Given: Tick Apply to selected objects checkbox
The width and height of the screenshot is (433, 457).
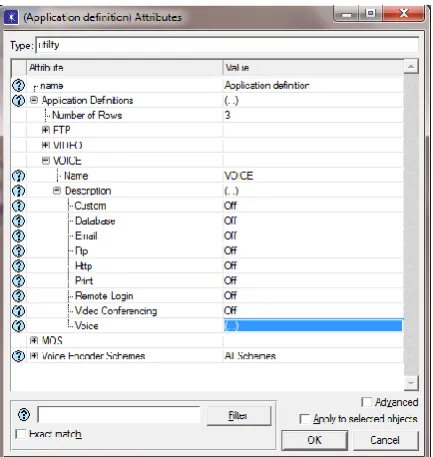Looking at the screenshot, I should click(x=304, y=419).
